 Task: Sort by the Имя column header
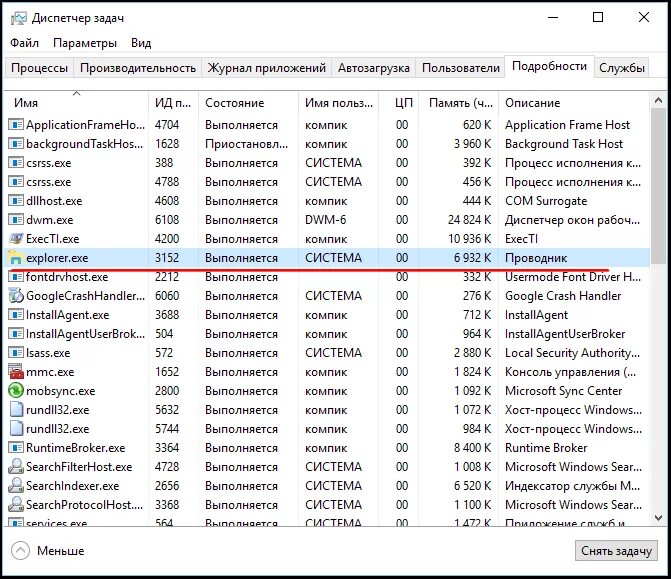[x=77, y=103]
